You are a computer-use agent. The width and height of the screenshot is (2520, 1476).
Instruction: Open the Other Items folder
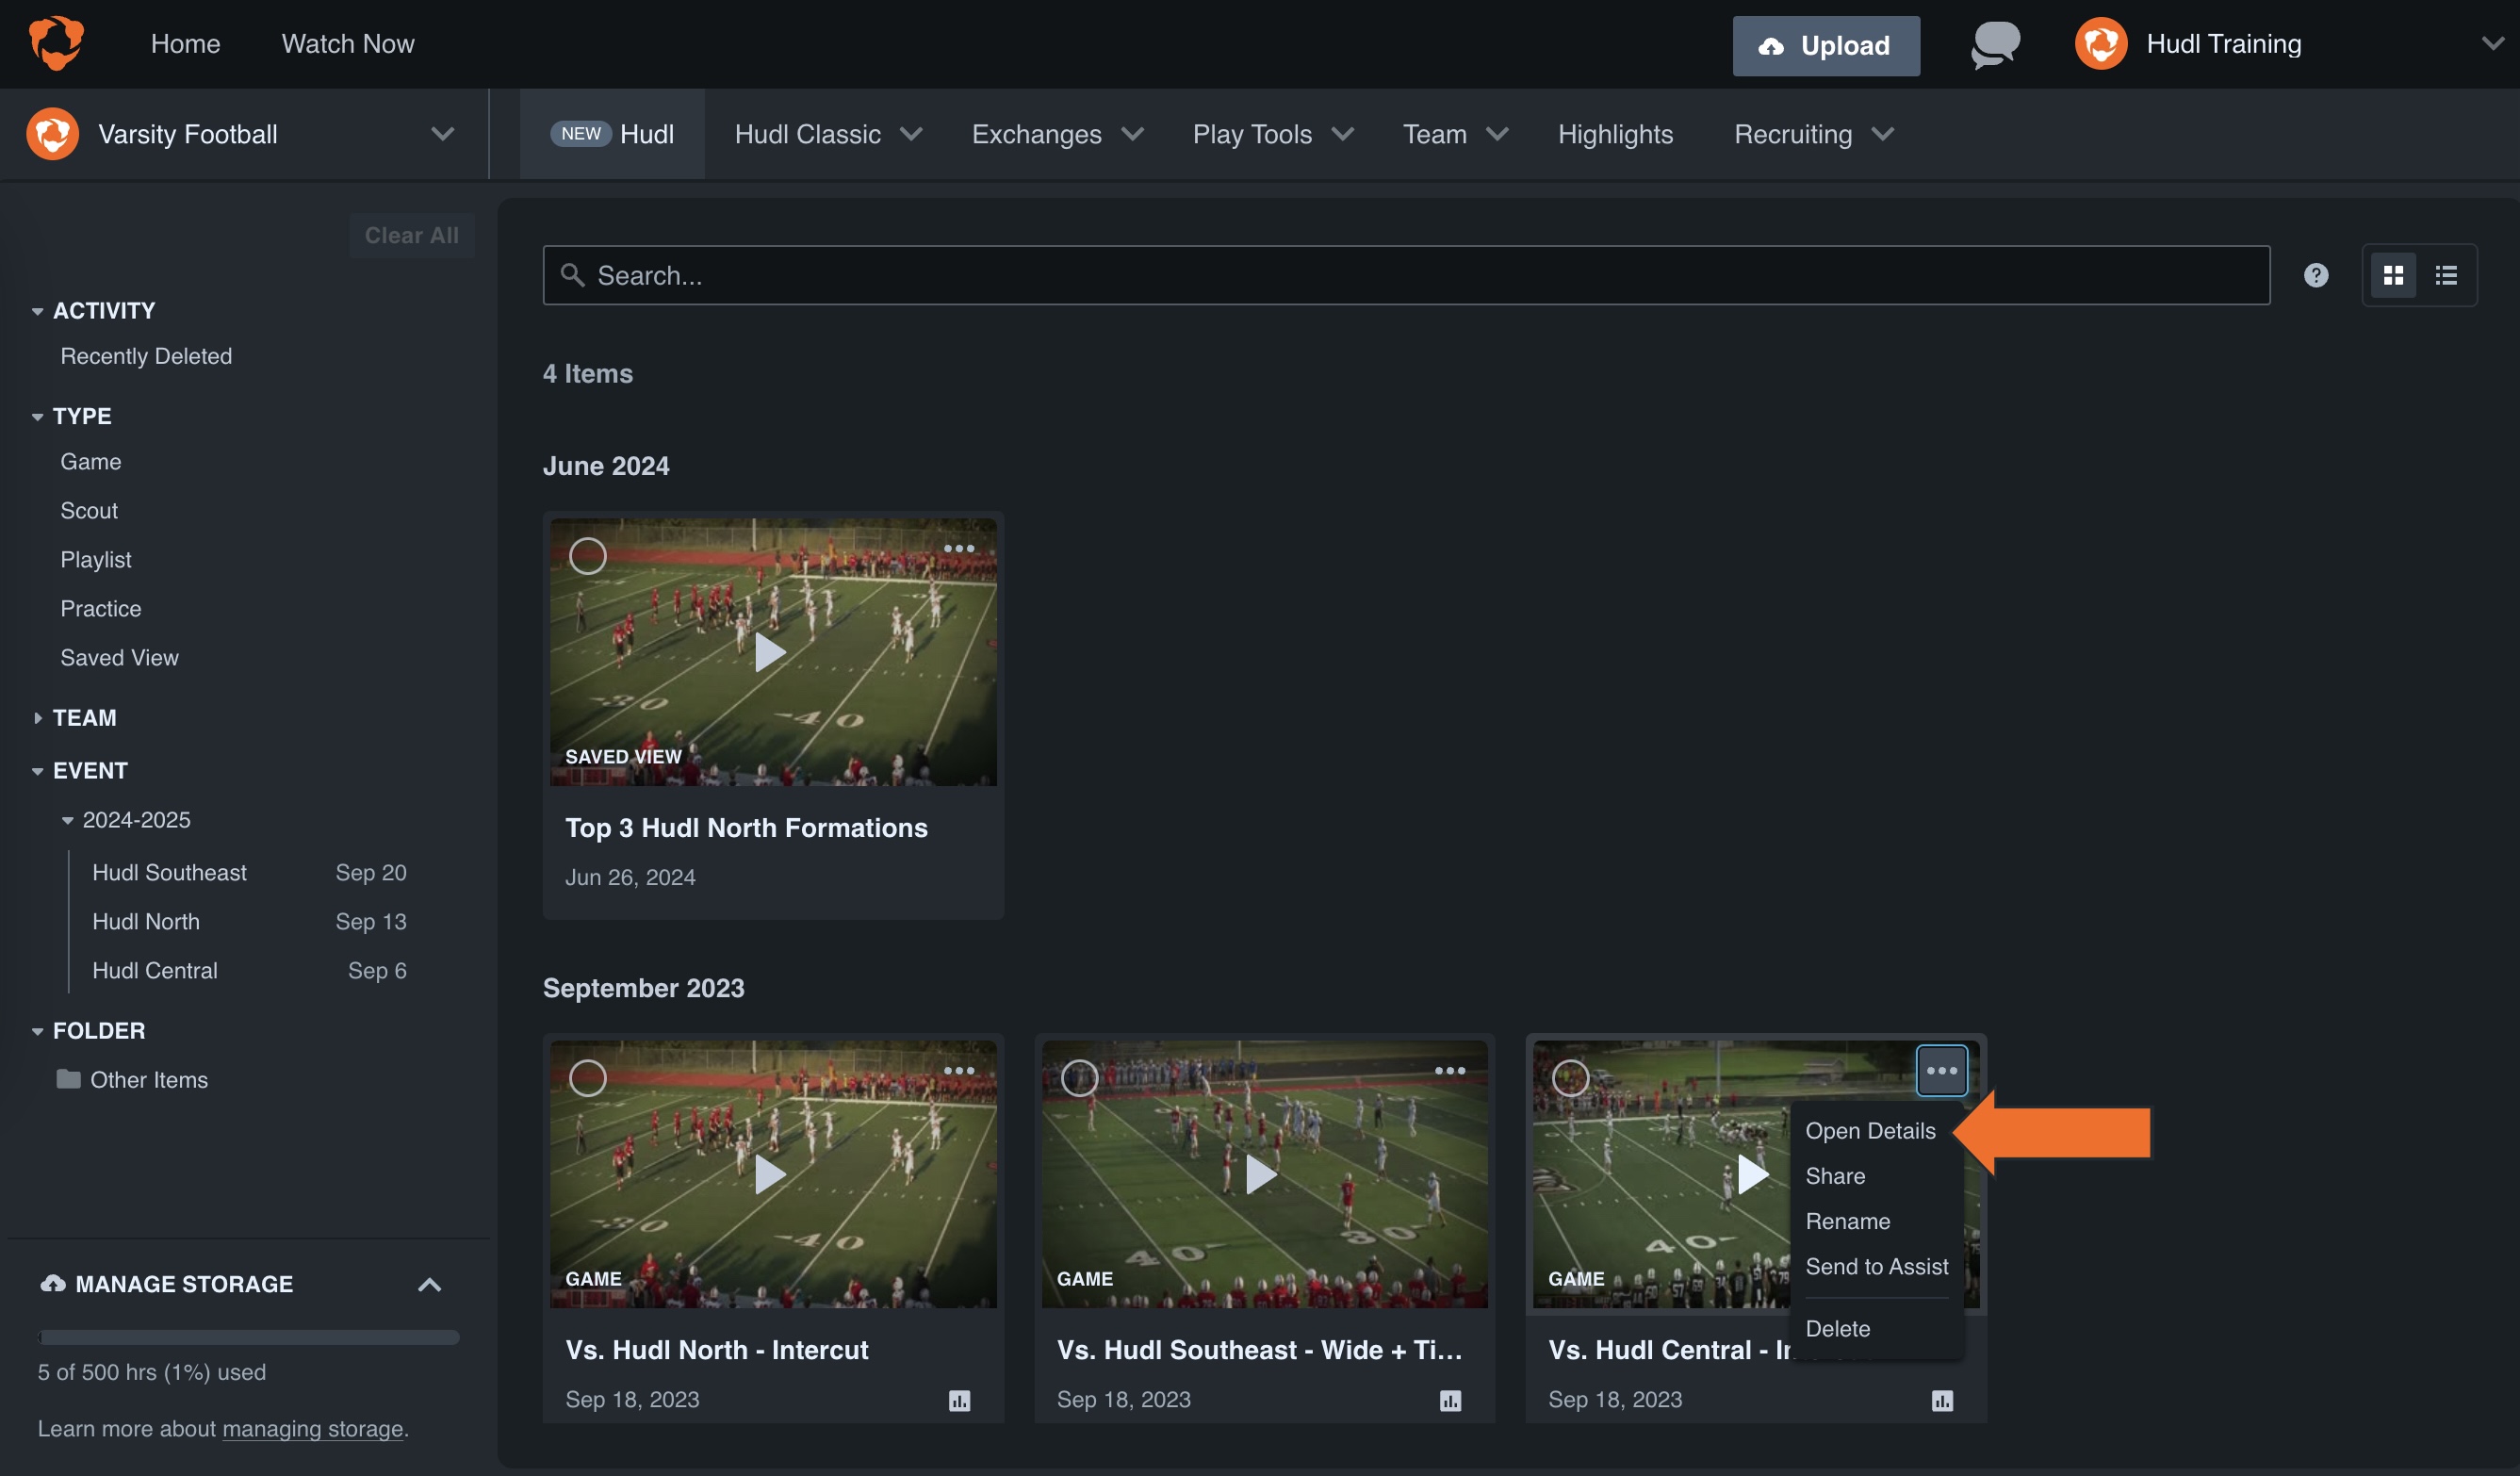147,1079
